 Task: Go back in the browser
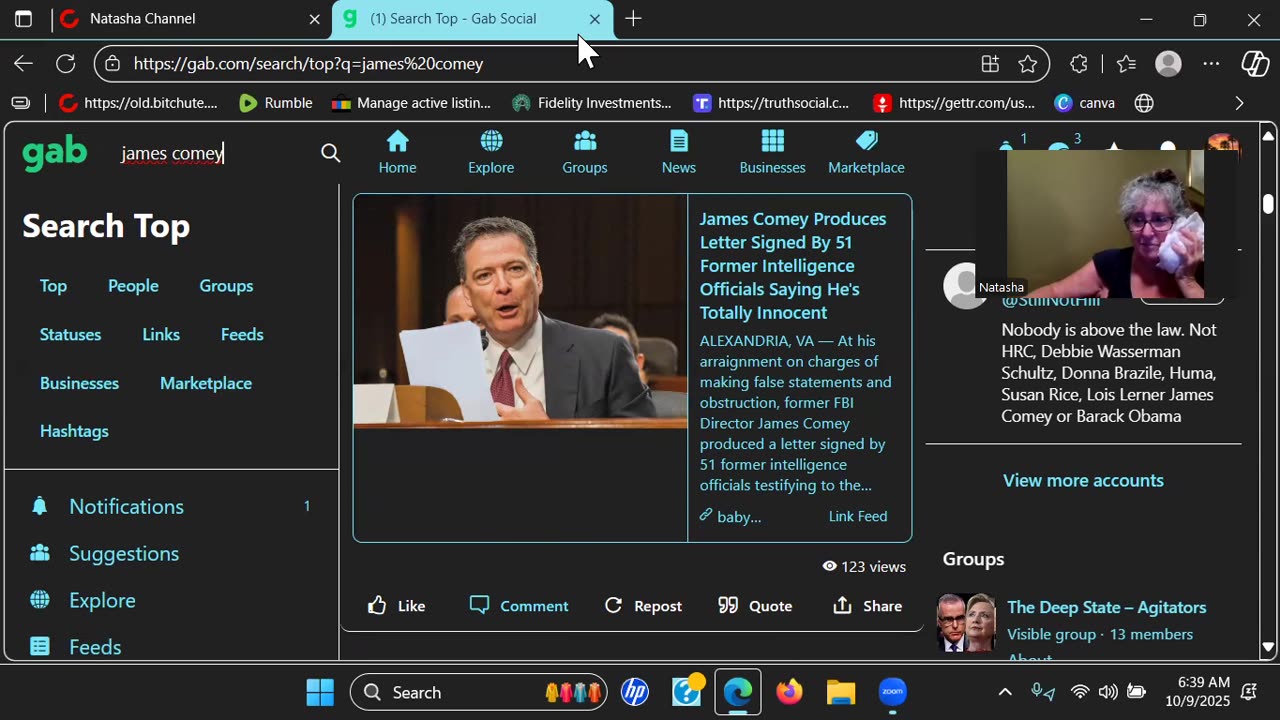point(23,64)
